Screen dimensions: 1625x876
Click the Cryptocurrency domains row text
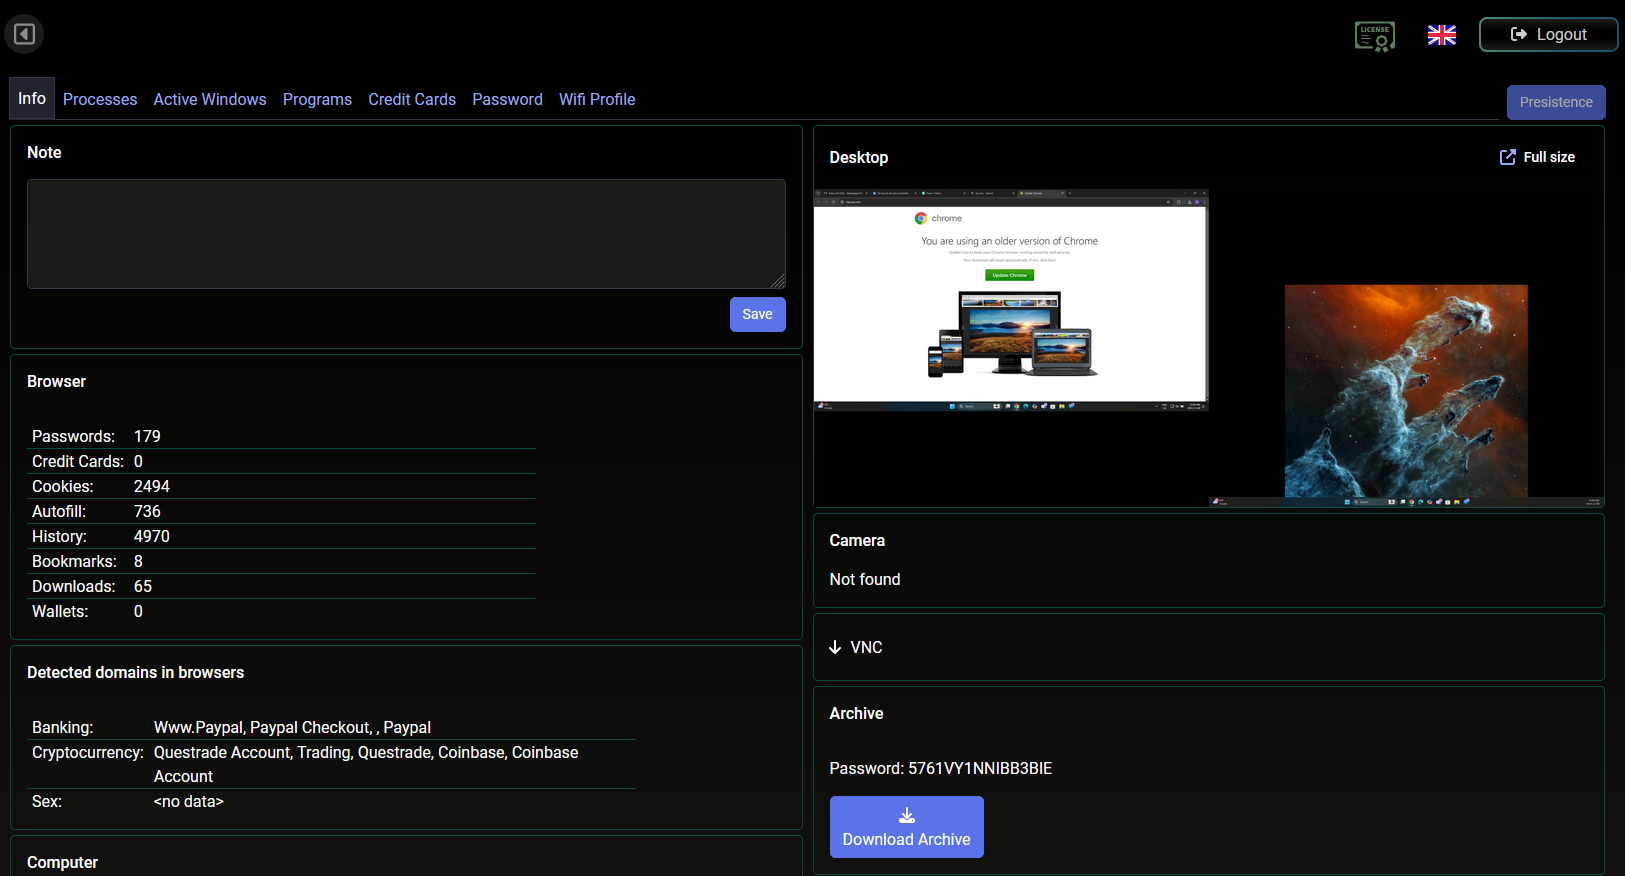pos(366,764)
